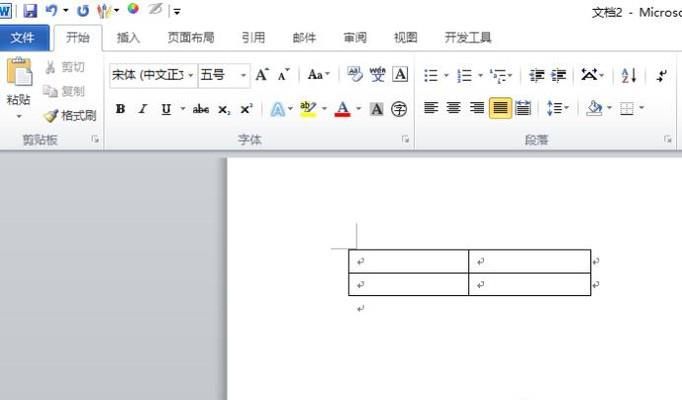Click the Increase Indent icon
This screenshot has width=682, height=400.
(558, 75)
